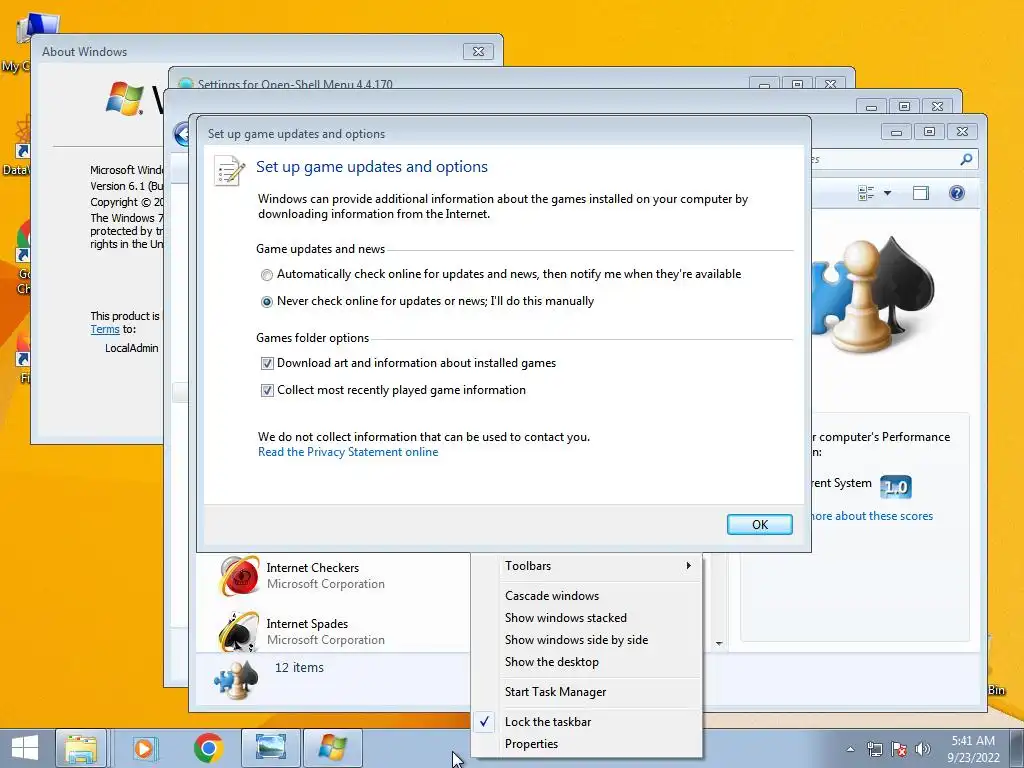Open the view options dropdown arrow in Games window
The width and height of the screenshot is (1024, 768).
(888, 193)
